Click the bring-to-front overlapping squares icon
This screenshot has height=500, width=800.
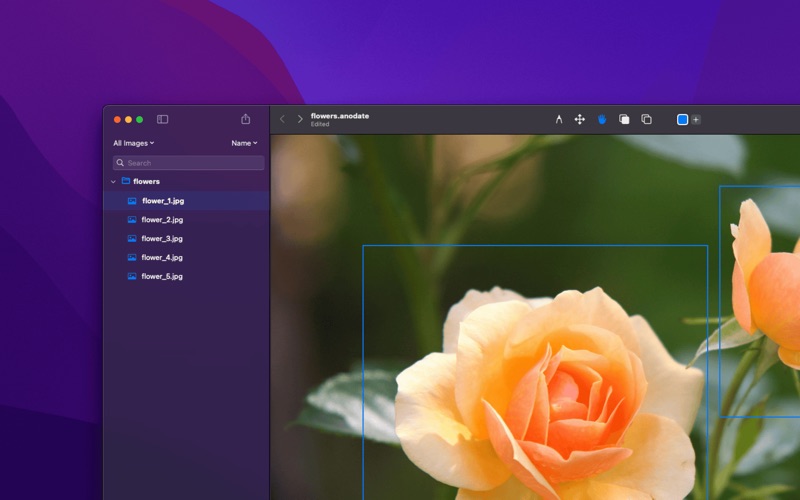tap(624, 119)
